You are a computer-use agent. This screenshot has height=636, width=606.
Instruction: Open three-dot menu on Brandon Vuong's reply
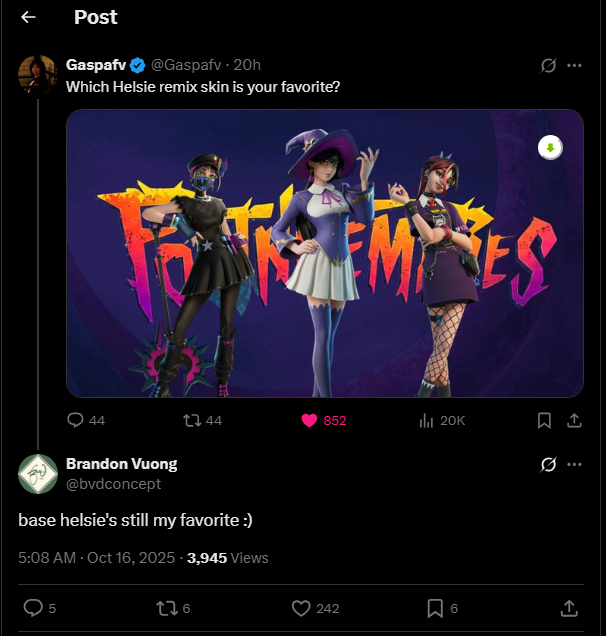pyautogui.click(x=574, y=464)
